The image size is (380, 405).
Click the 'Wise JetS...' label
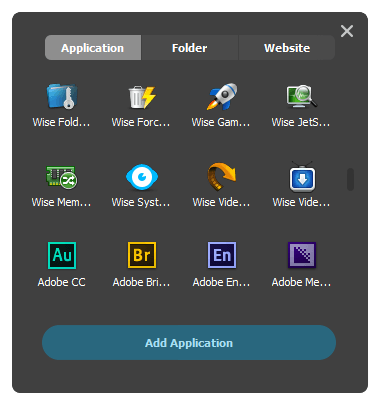pyautogui.click(x=301, y=122)
